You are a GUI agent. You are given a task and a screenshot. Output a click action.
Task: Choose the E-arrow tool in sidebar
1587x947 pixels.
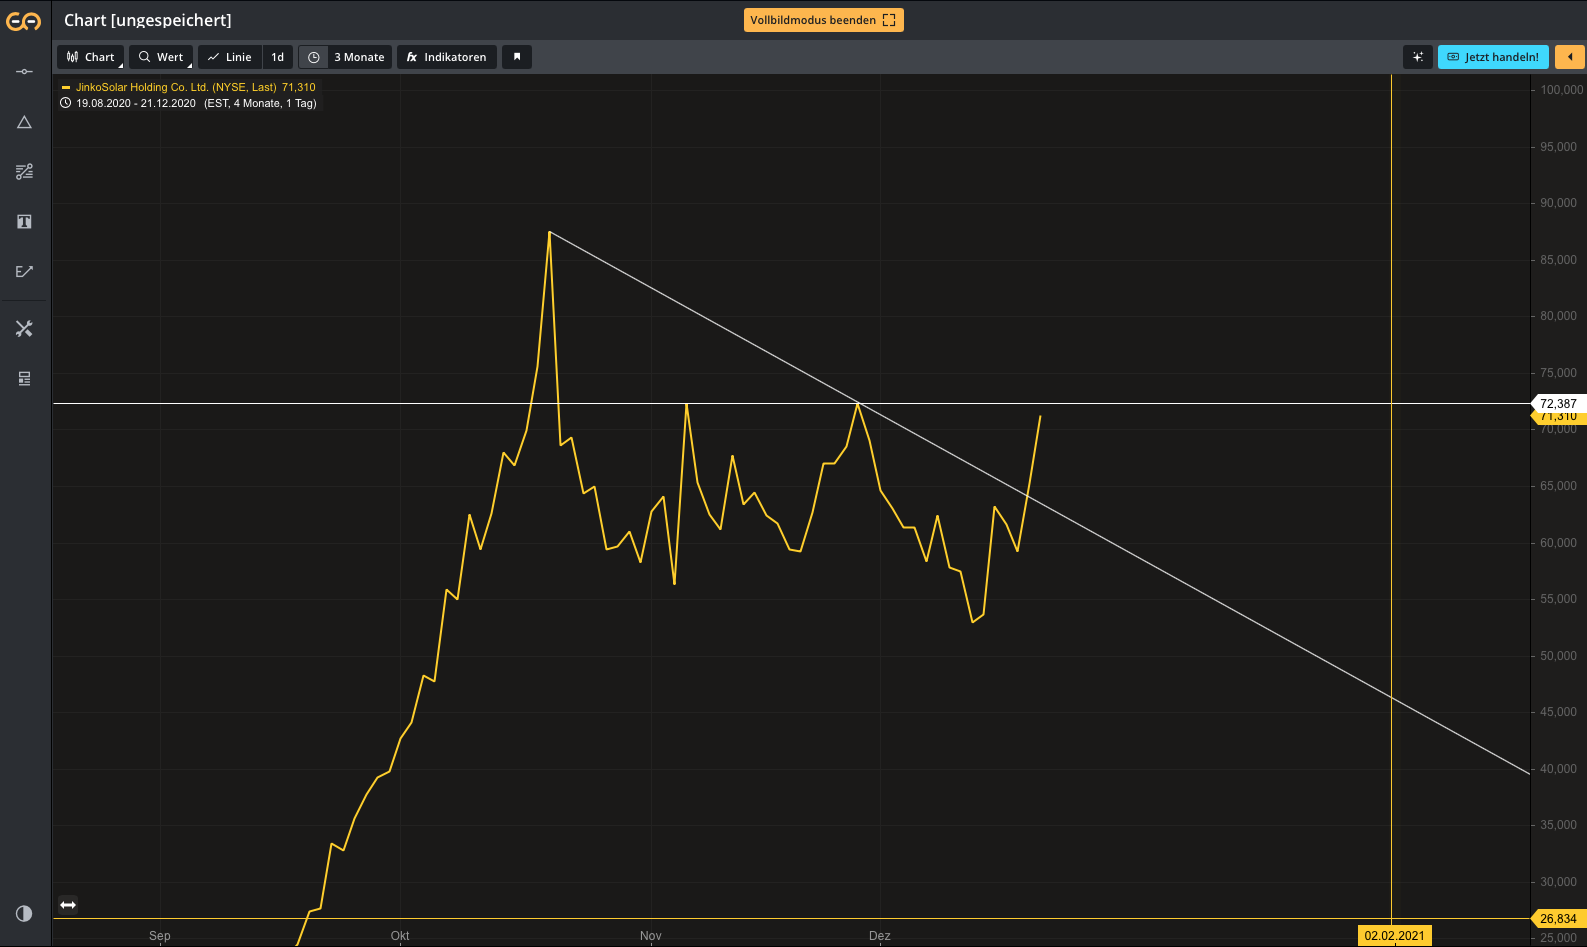24,271
